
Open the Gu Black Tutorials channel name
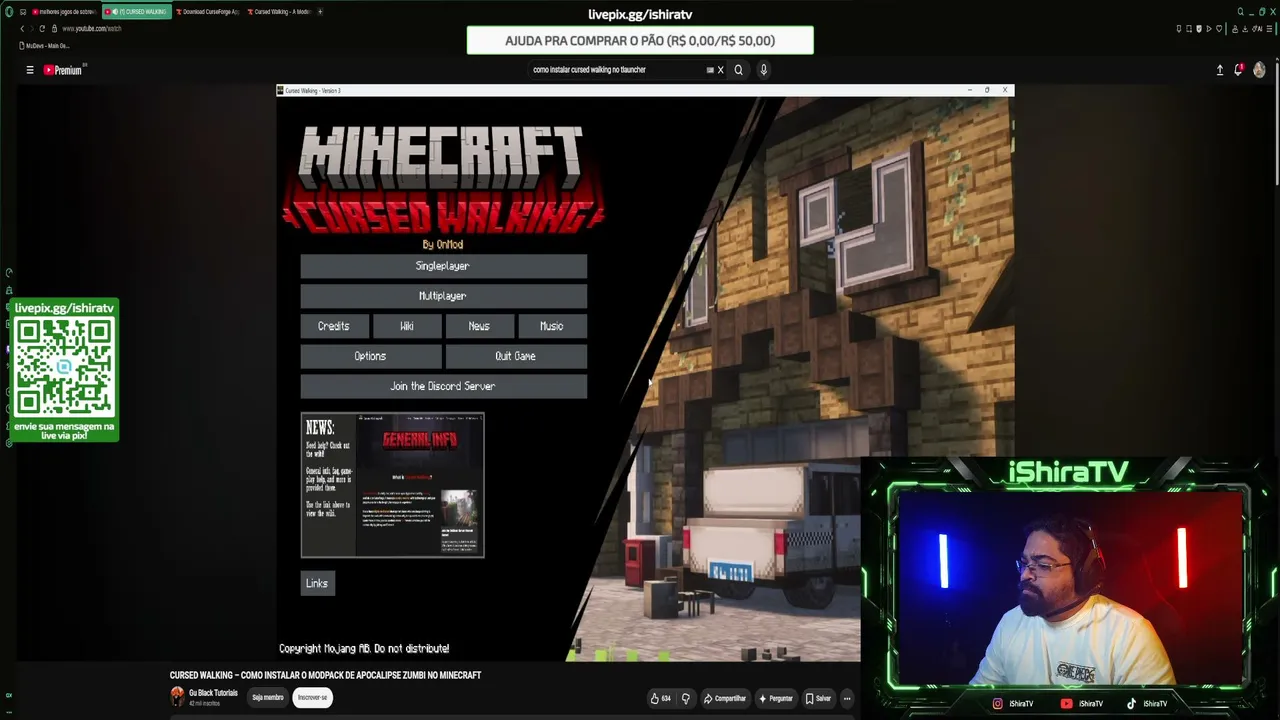point(213,693)
